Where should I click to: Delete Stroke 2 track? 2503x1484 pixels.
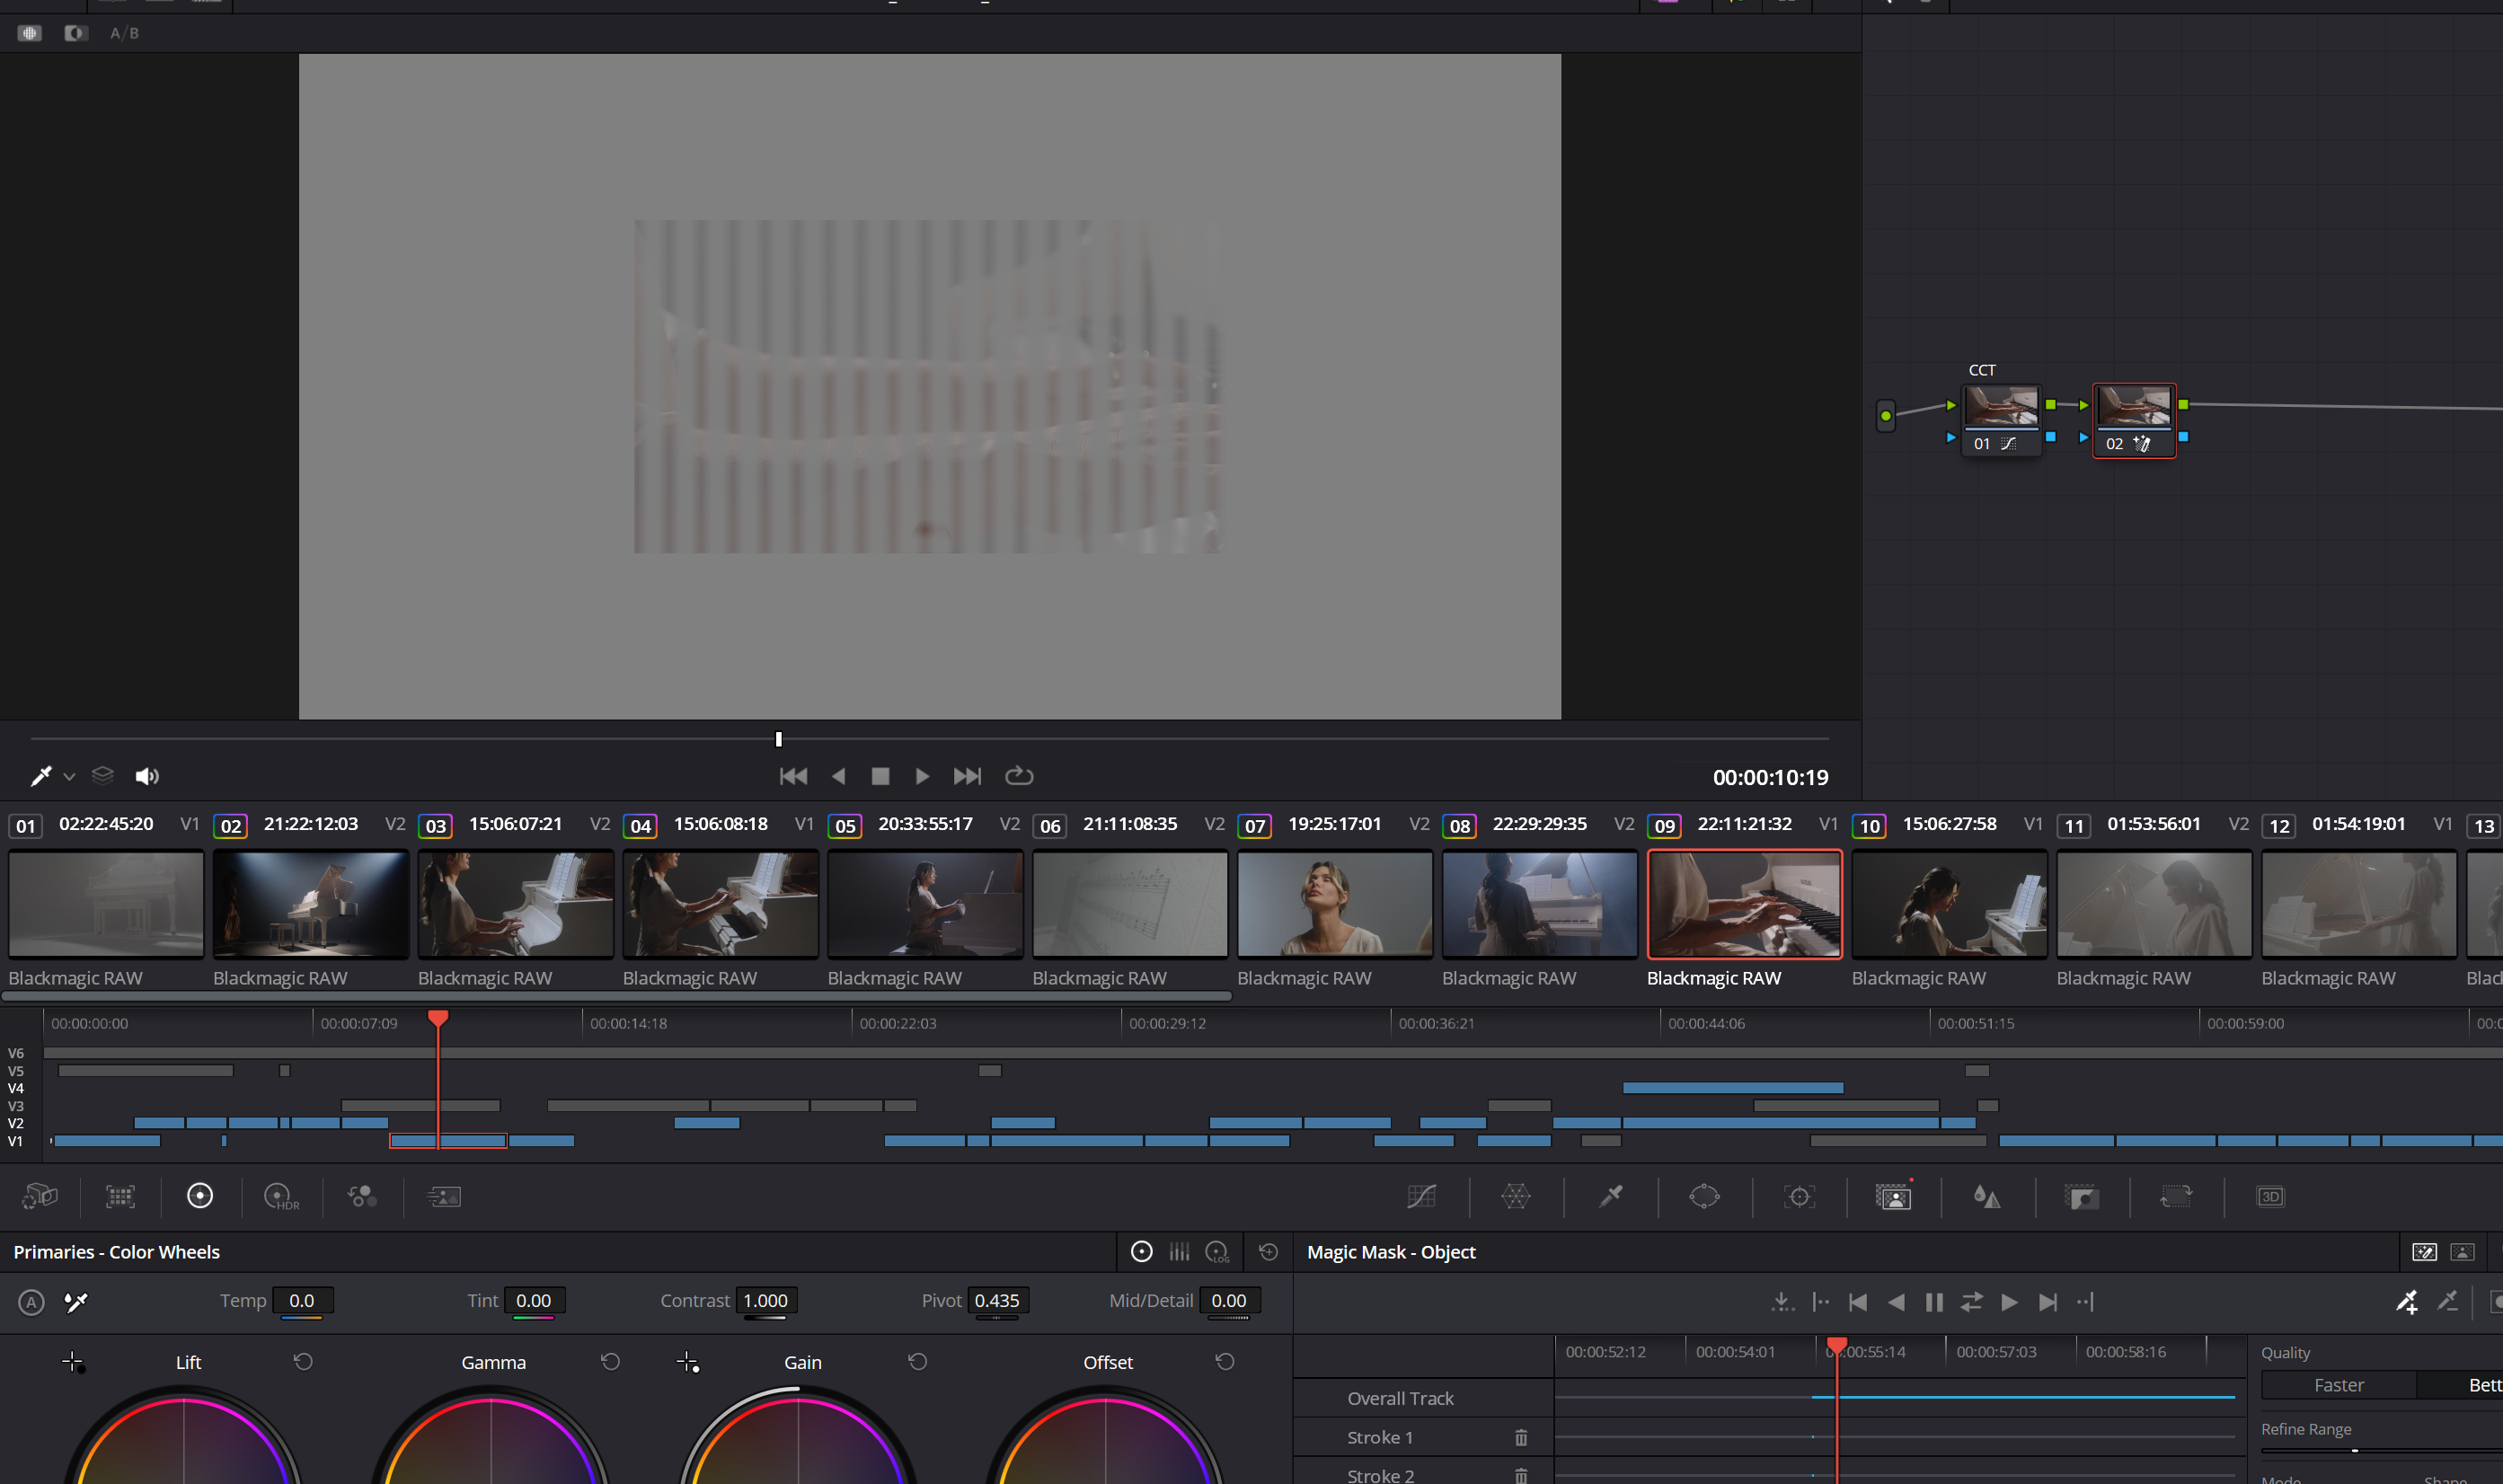[x=1521, y=1475]
